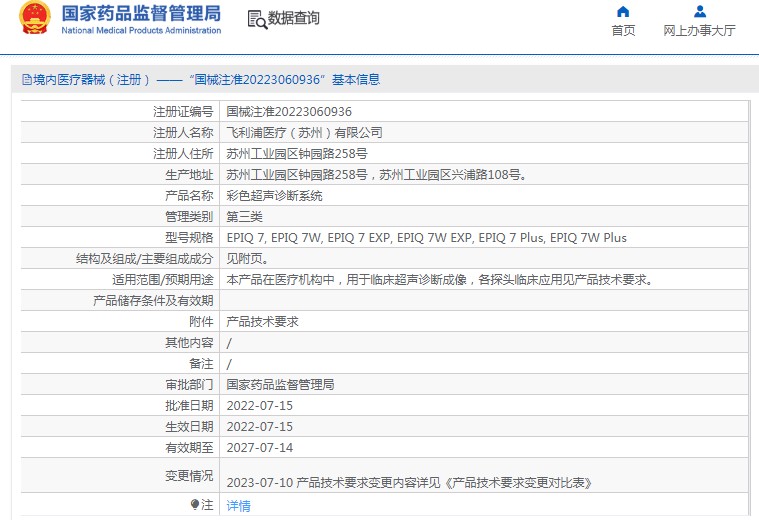The width and height of the screenshot is (759, 520).
Task: Click the 注册人名称 label
Action: (183, 133)
